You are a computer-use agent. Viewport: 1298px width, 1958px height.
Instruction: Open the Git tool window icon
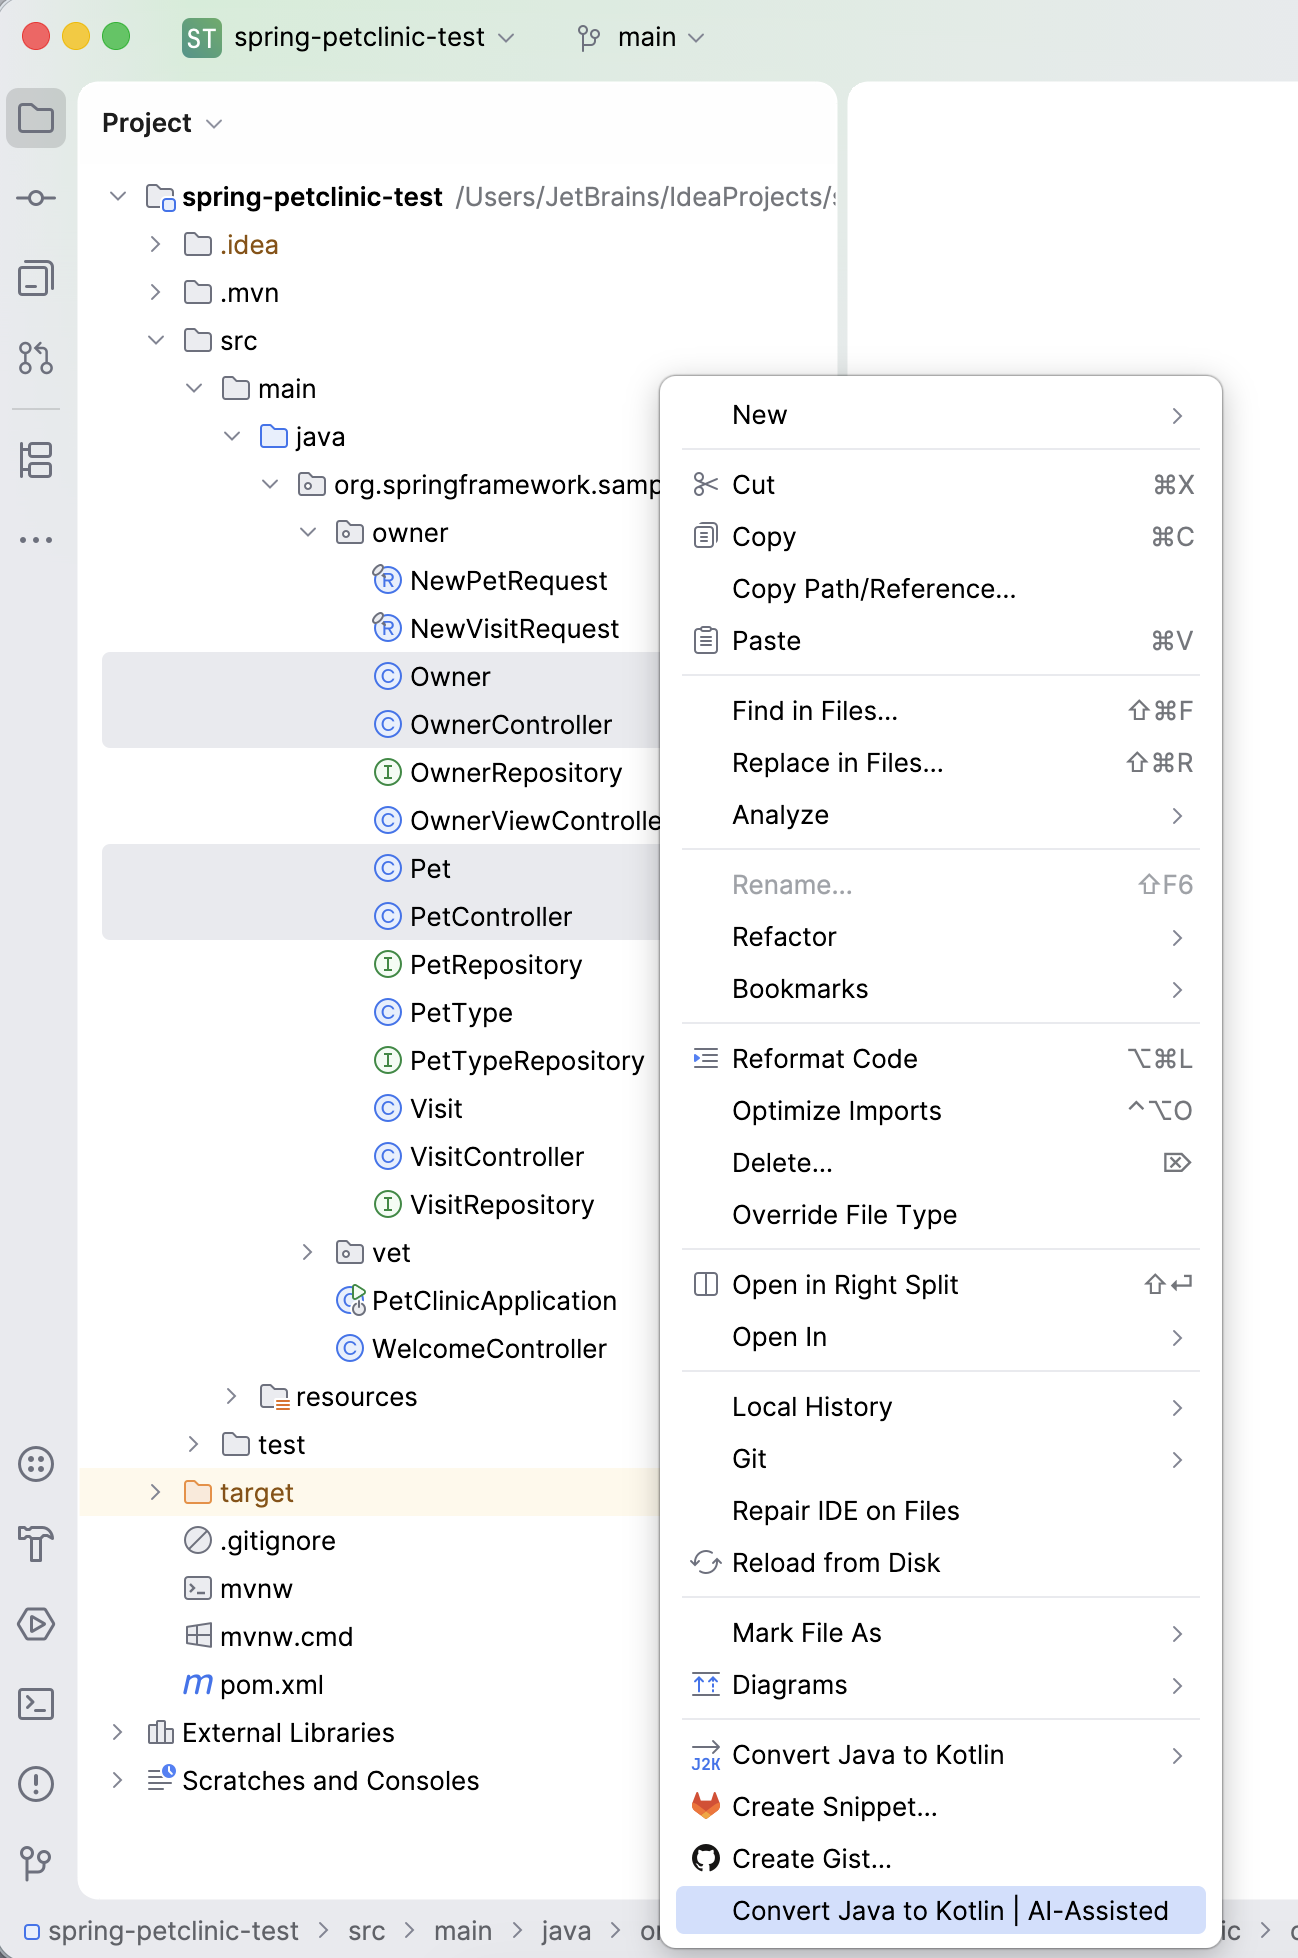(36, 1862)
